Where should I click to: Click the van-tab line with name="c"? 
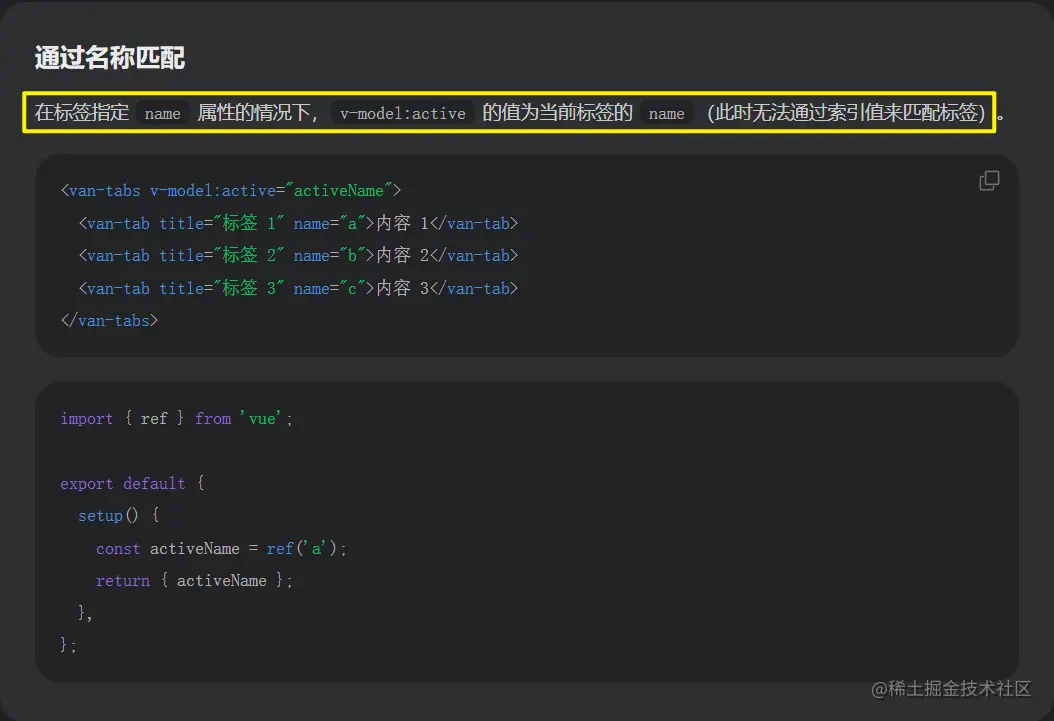pos(298,288)
